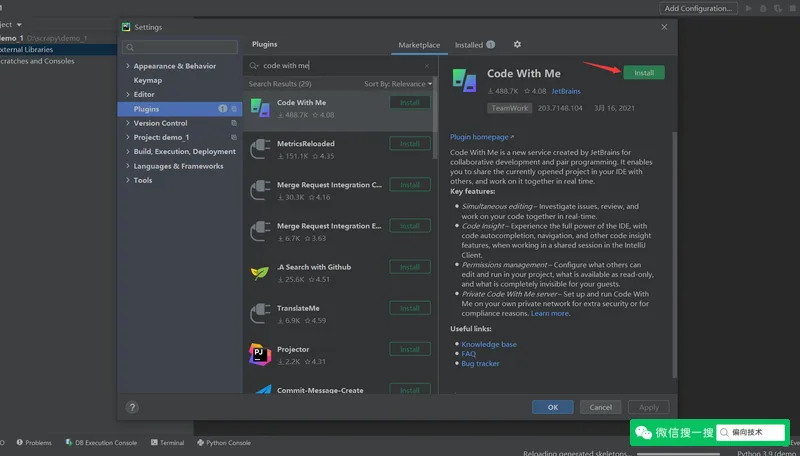Click the A Search with Github leaf icon

click(x=260, y=273)
